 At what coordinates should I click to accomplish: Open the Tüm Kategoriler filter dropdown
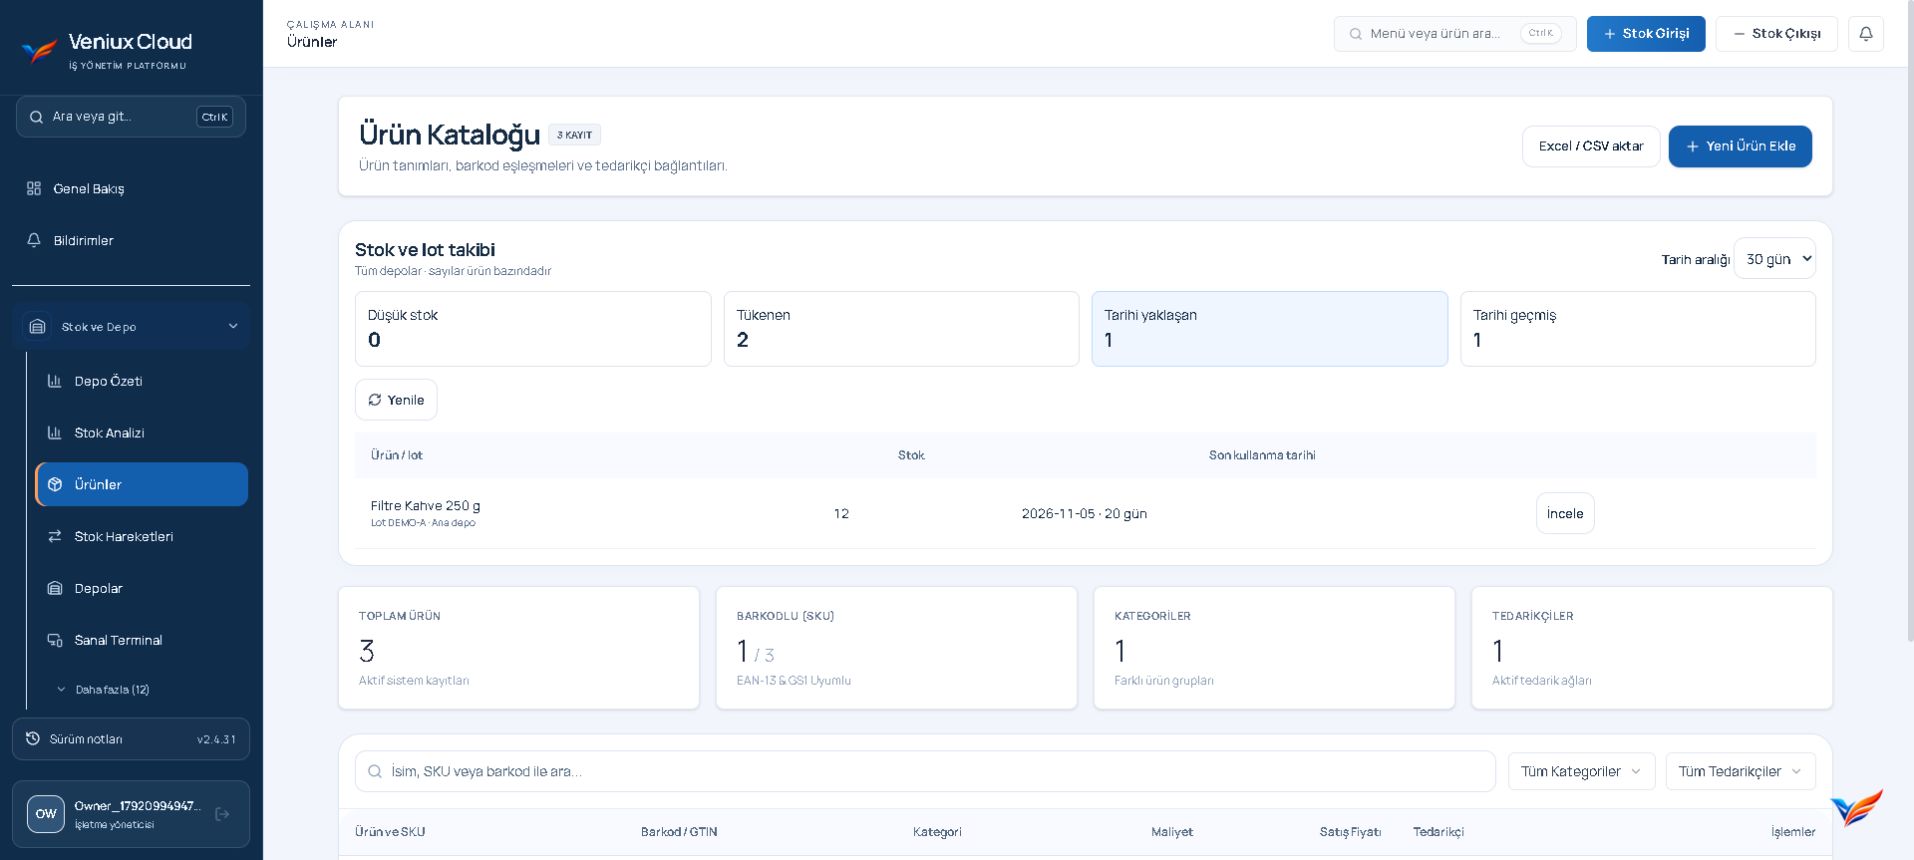coord(1581,771)
